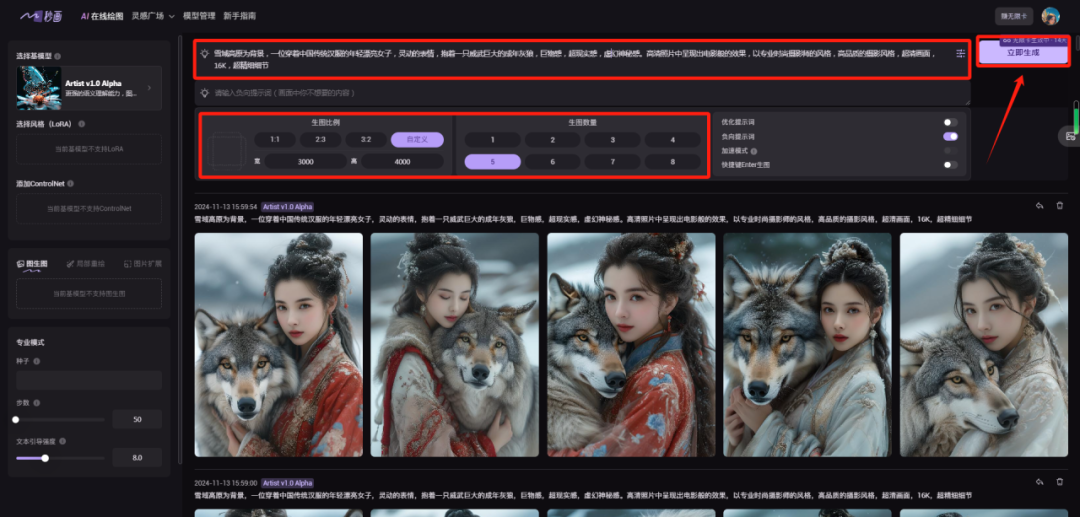Click the info icon beside 文本引导强度
The height and width of the screenshot is (517, 1080).
(x=62, y=441)
